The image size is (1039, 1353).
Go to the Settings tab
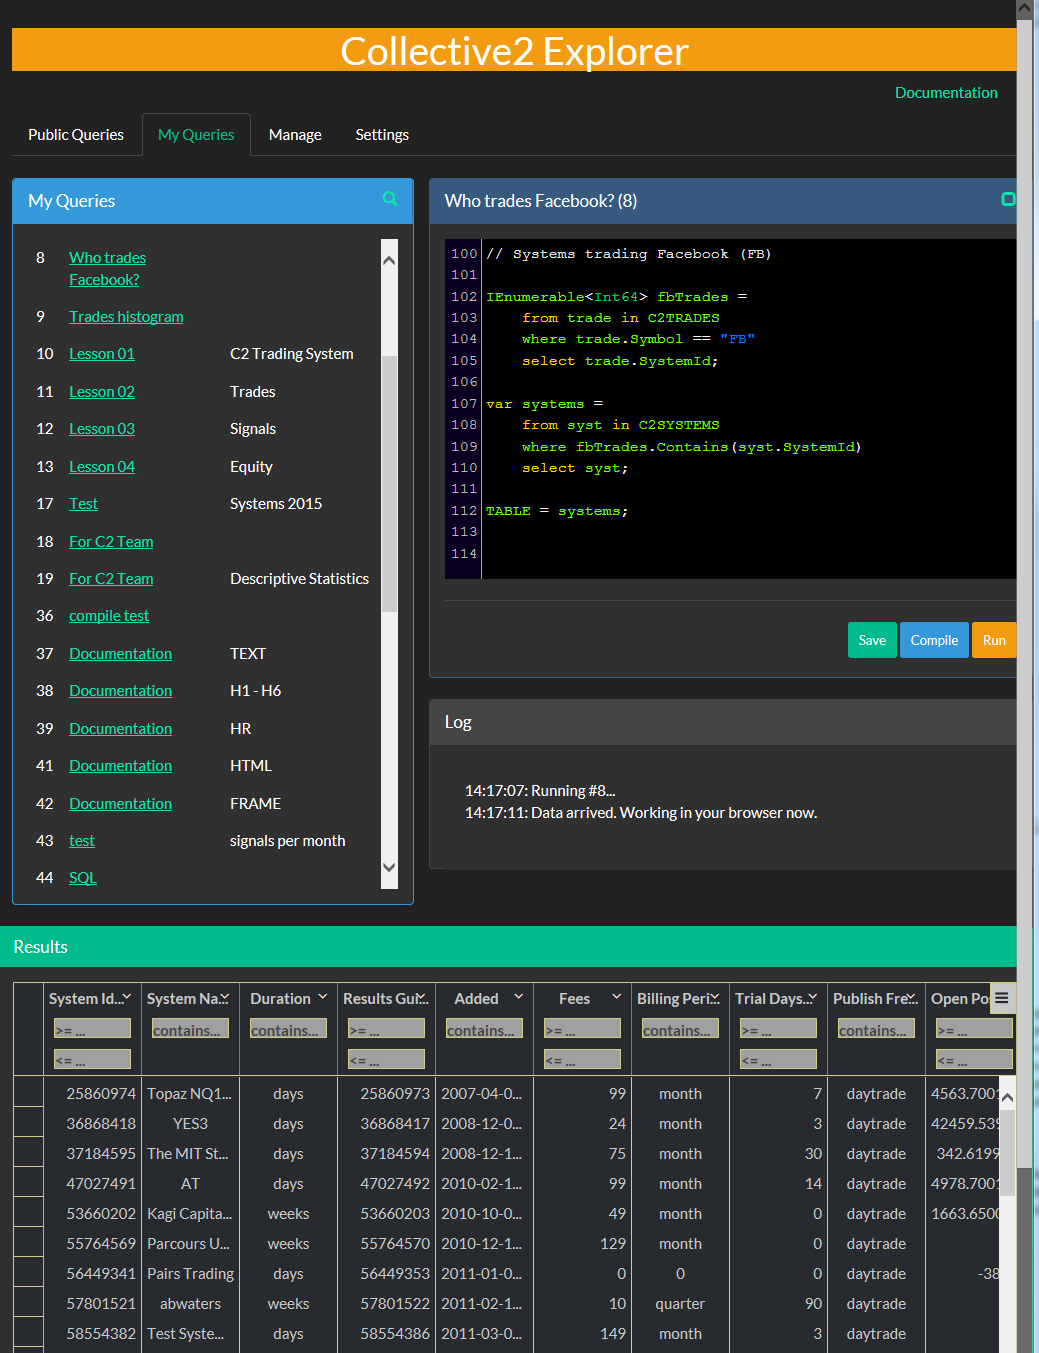[x=382, y=135]
